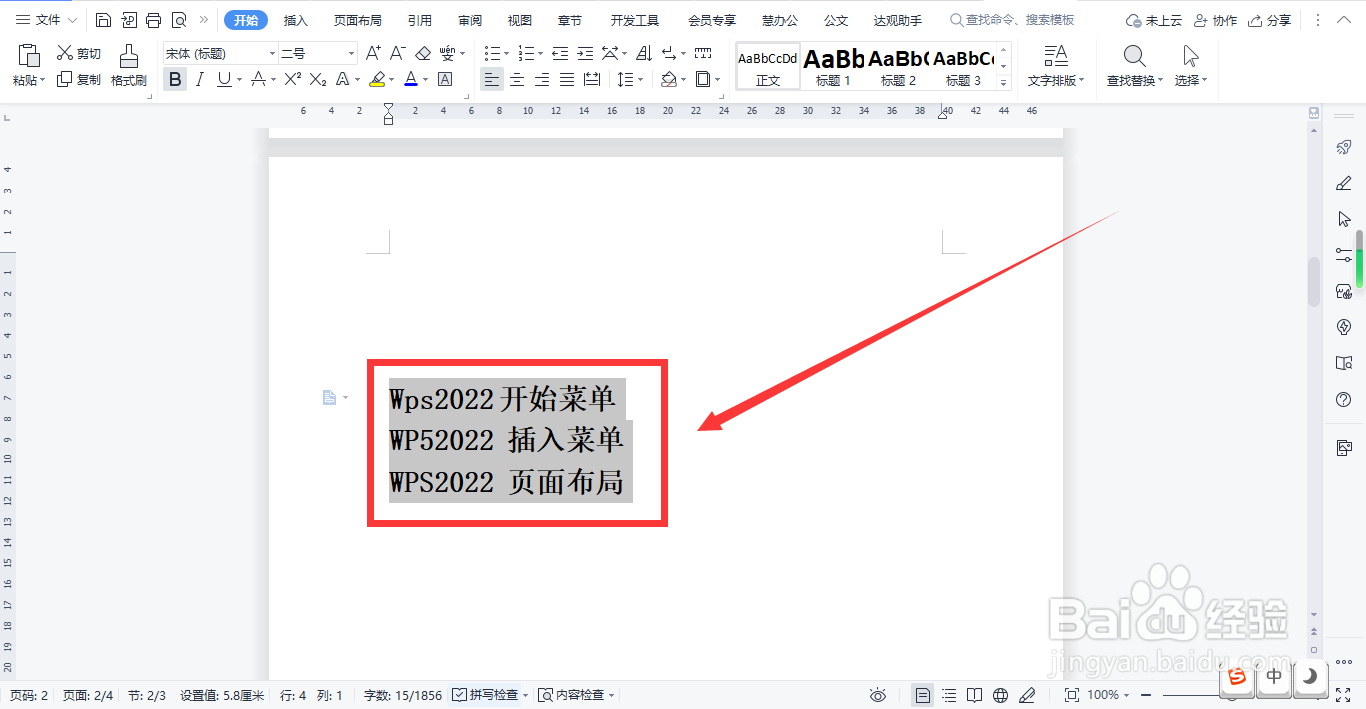
Task: Apply subscript formatting
Action: tap(317, 79)
